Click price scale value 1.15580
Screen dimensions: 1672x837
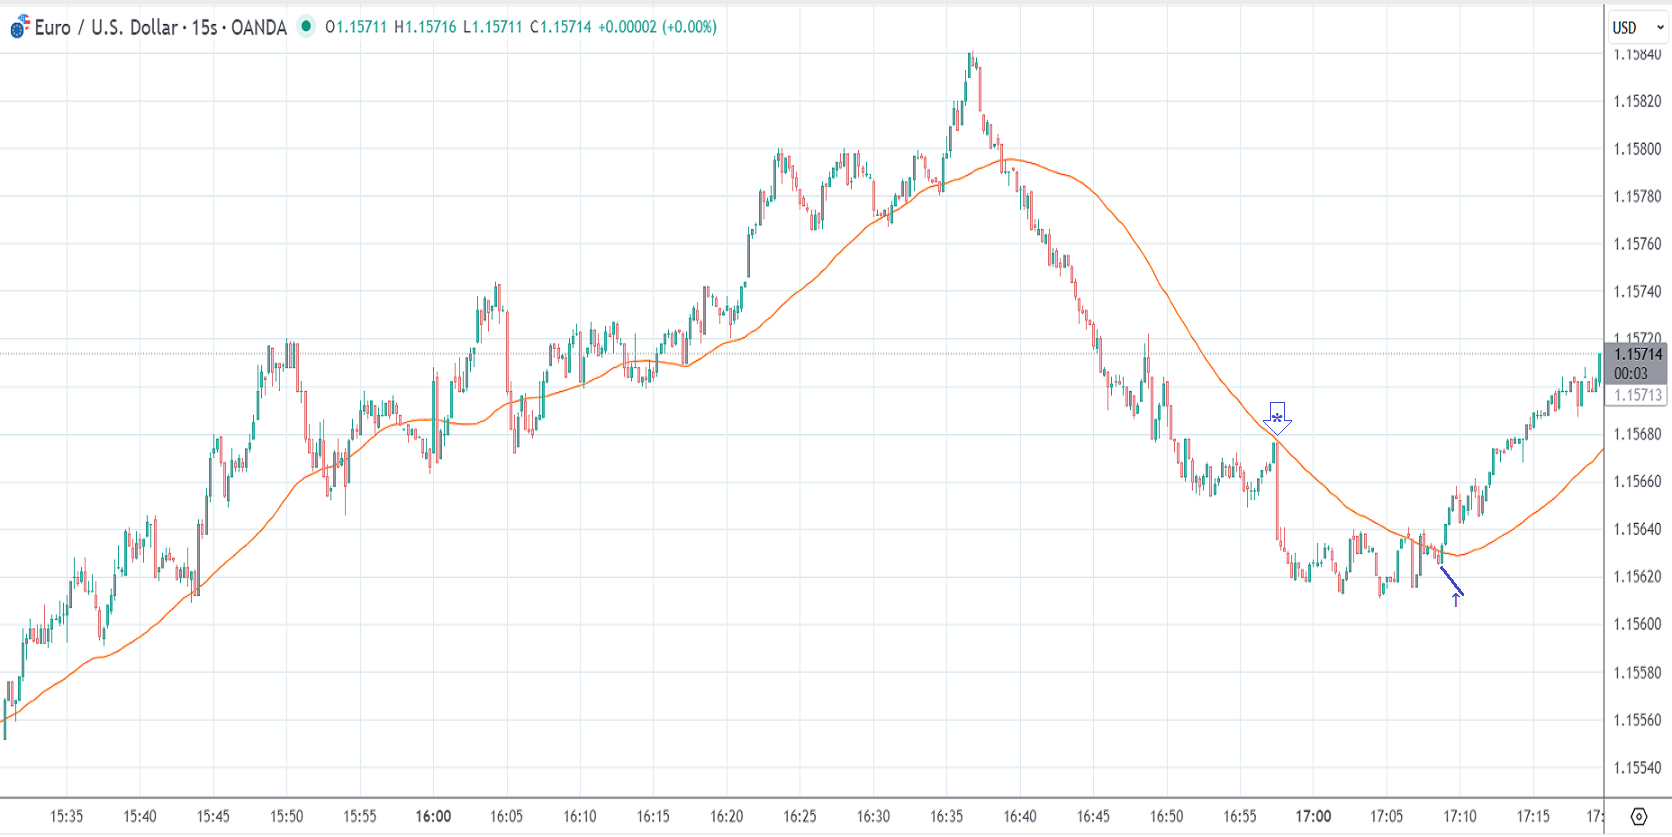pyautogui.click(x=1637, y=673)
